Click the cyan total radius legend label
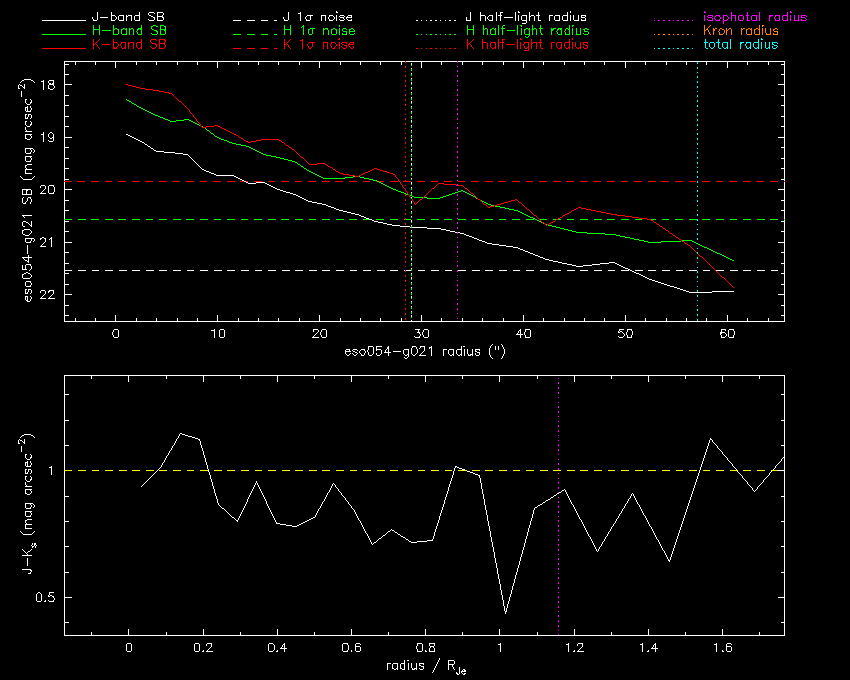The image size is (850, 680). click(x=741, y=44)
